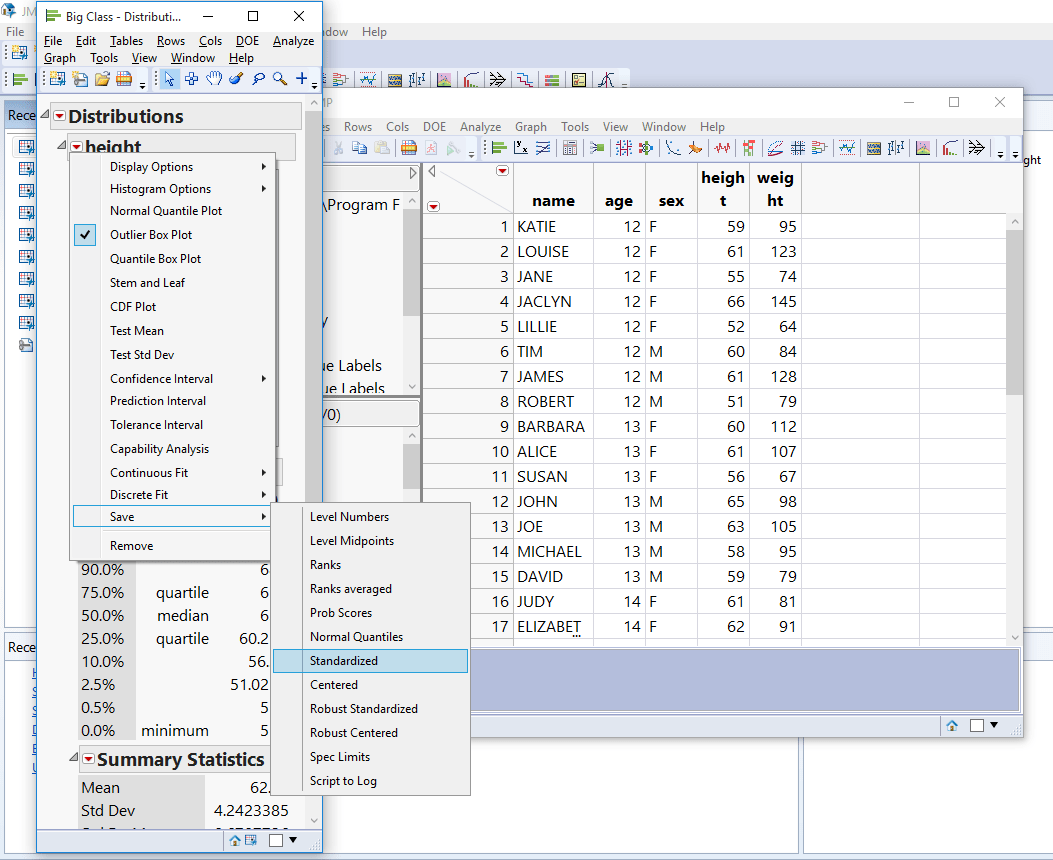This screenshot has width=1053, height=860.
Task: Toggle the checkbox in Distributions window status bar
Action: (276, 841)
